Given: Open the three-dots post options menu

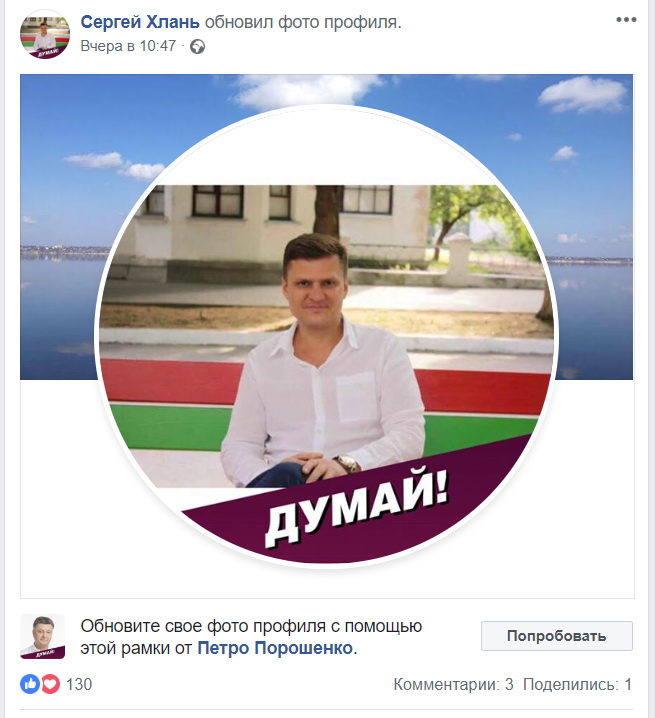Looking at the screenshot, I should [626, 20].
